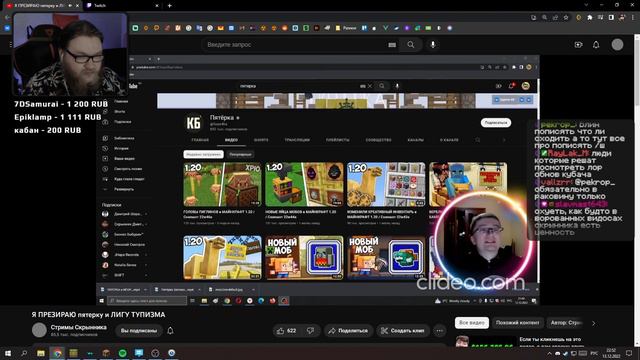Select the 'Все видео' filter chip
The height and width of the screenshot is (360, 640).
pos(472,323)
